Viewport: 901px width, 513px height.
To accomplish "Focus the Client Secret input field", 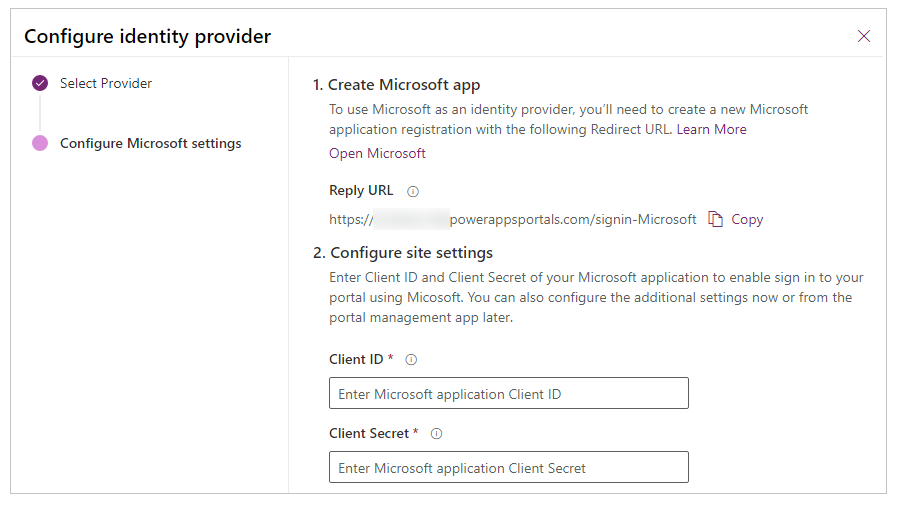I will (509, 467).
